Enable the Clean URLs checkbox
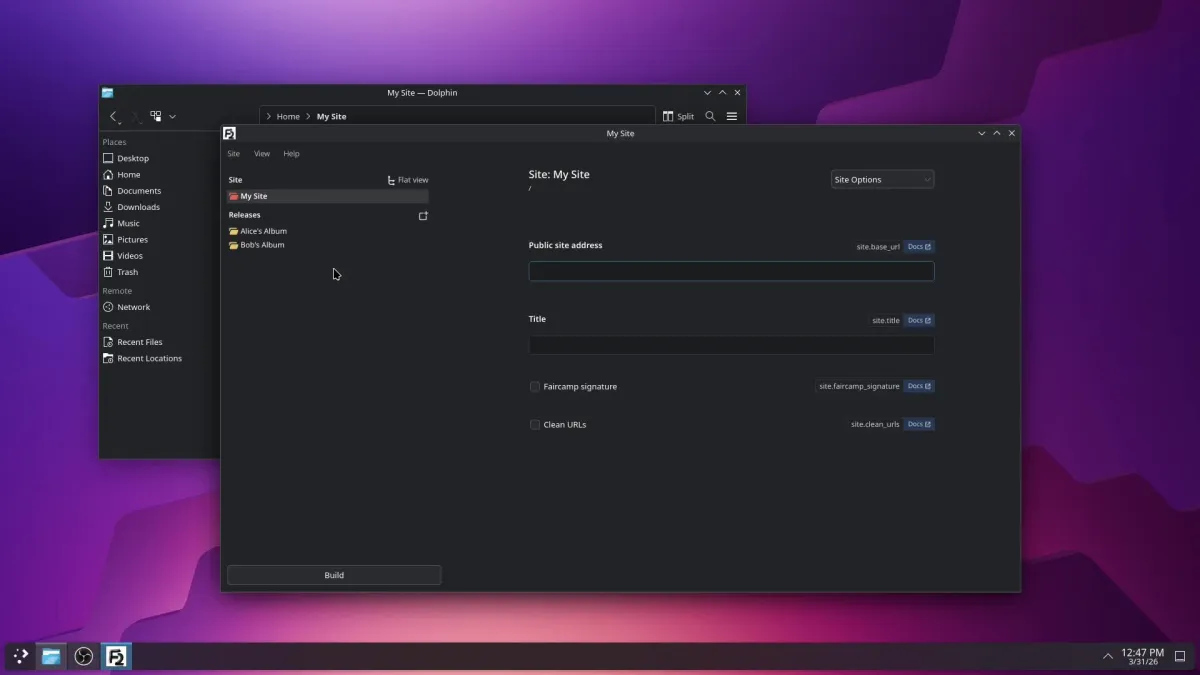 pyautogui.click(x=534, y=424)
